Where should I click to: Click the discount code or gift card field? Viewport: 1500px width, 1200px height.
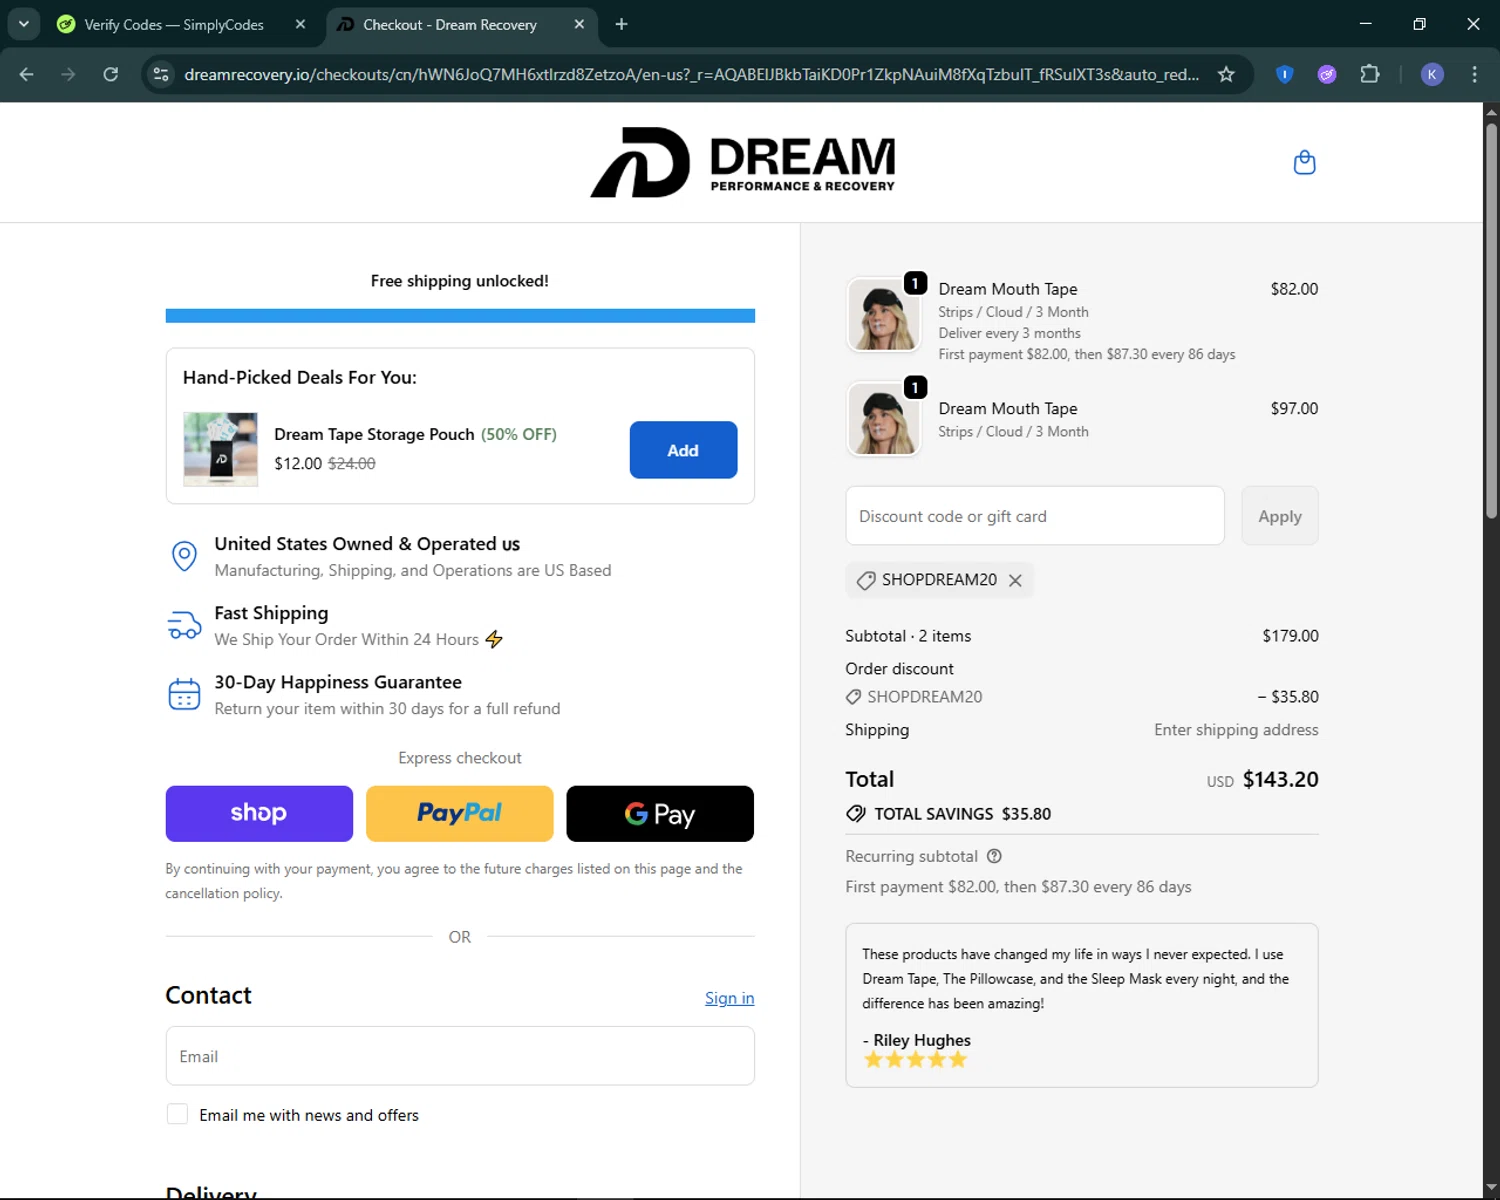pyautogui.click(x=1035, y=516)
